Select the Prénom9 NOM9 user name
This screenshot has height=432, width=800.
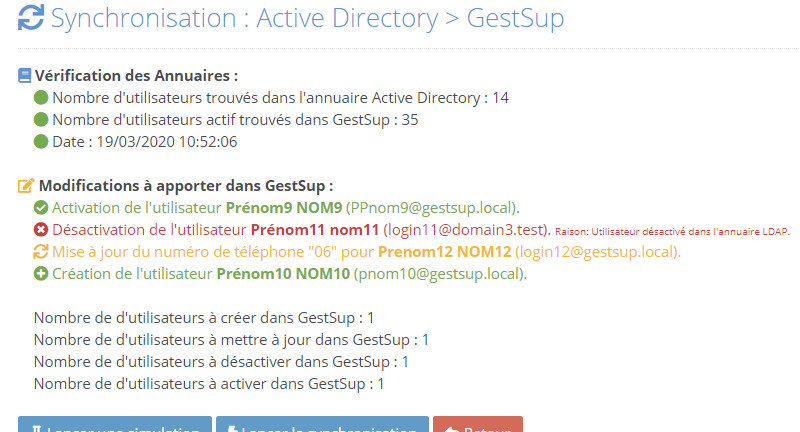click(284, 208)
